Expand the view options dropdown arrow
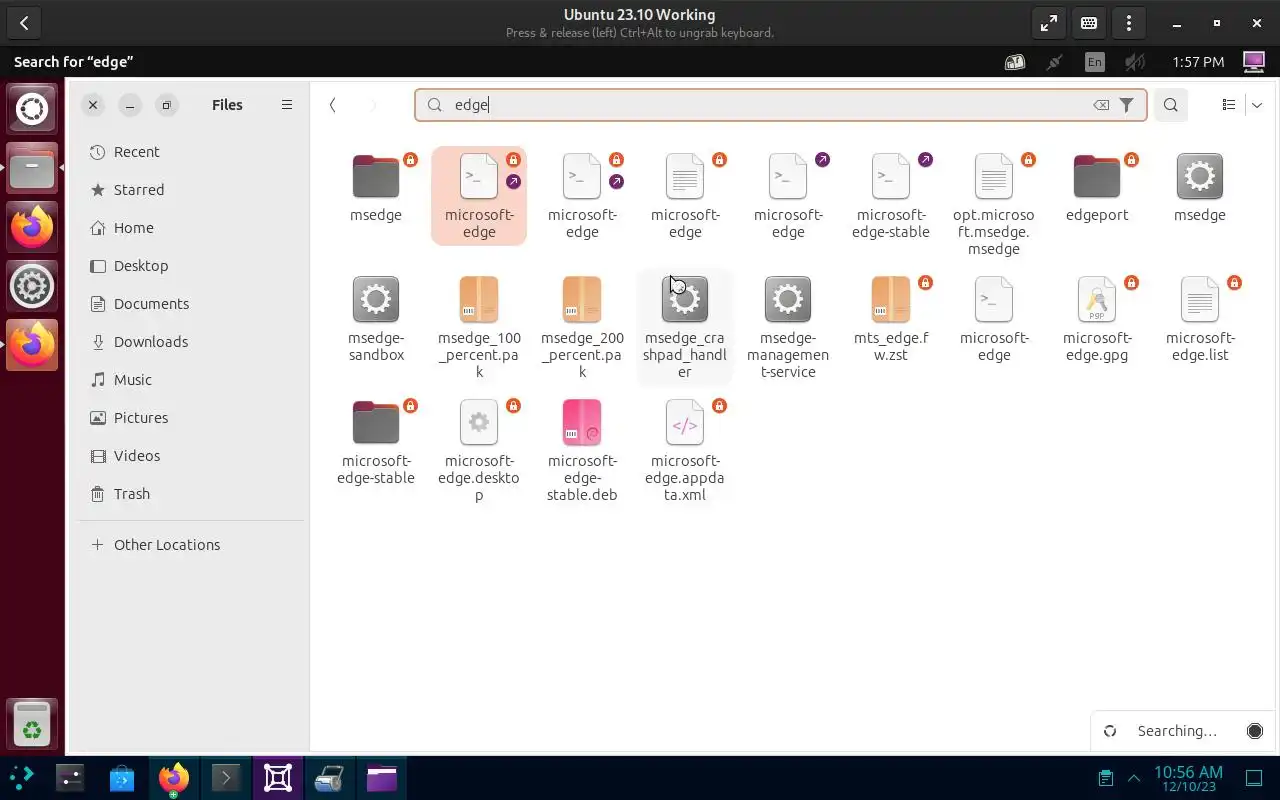 (x=1257, y=105)
